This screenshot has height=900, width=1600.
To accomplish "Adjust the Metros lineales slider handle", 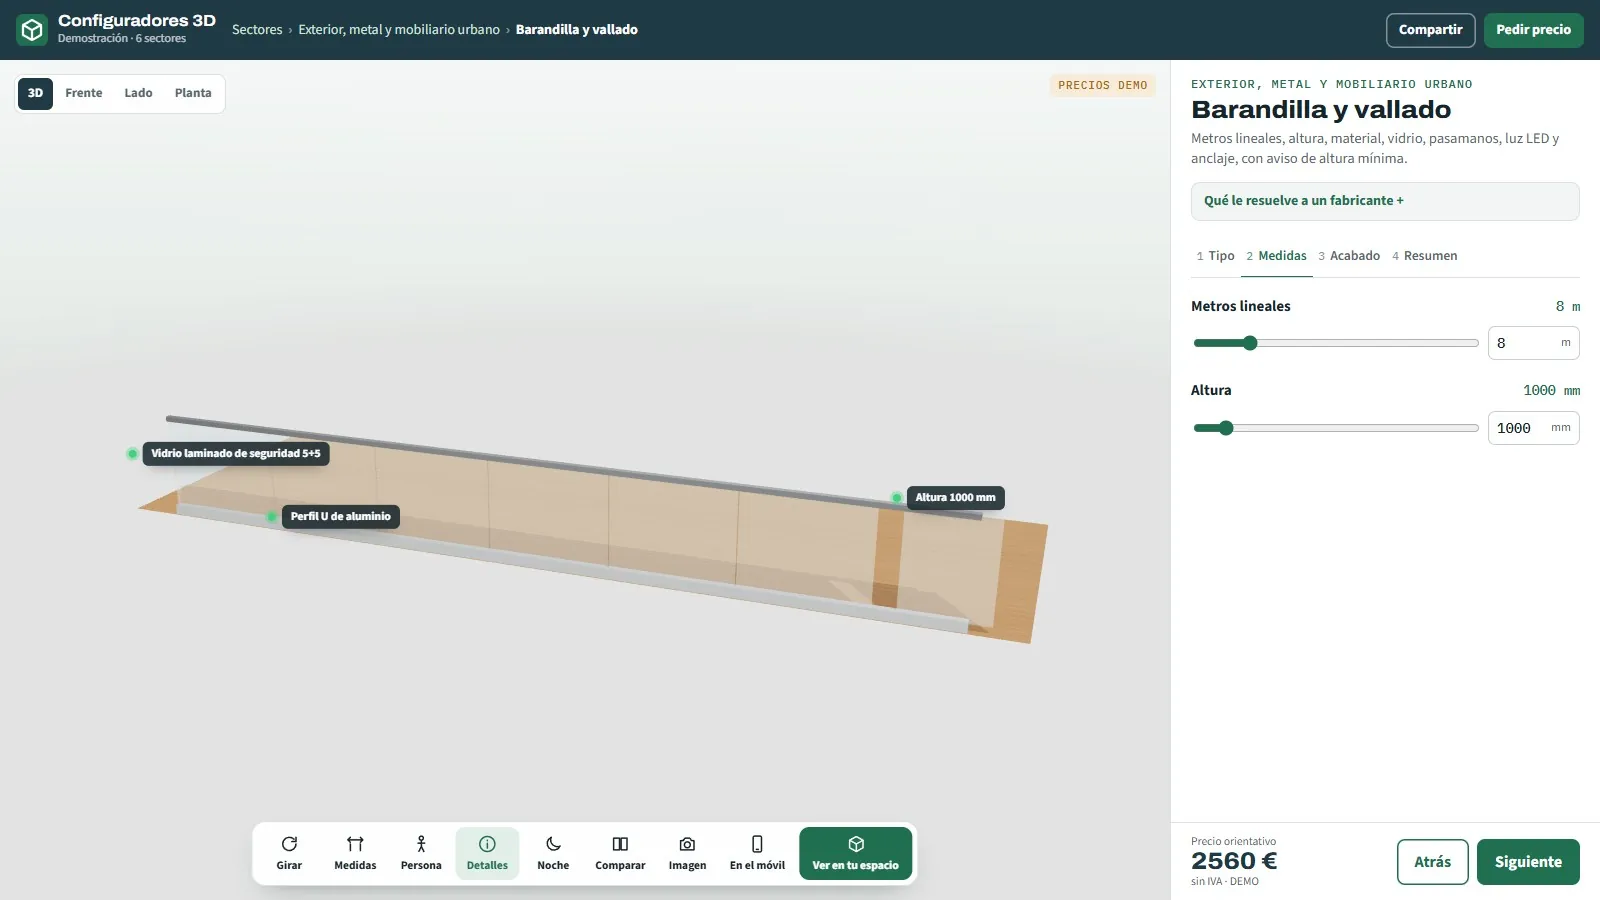I will tap(1250, 343).
